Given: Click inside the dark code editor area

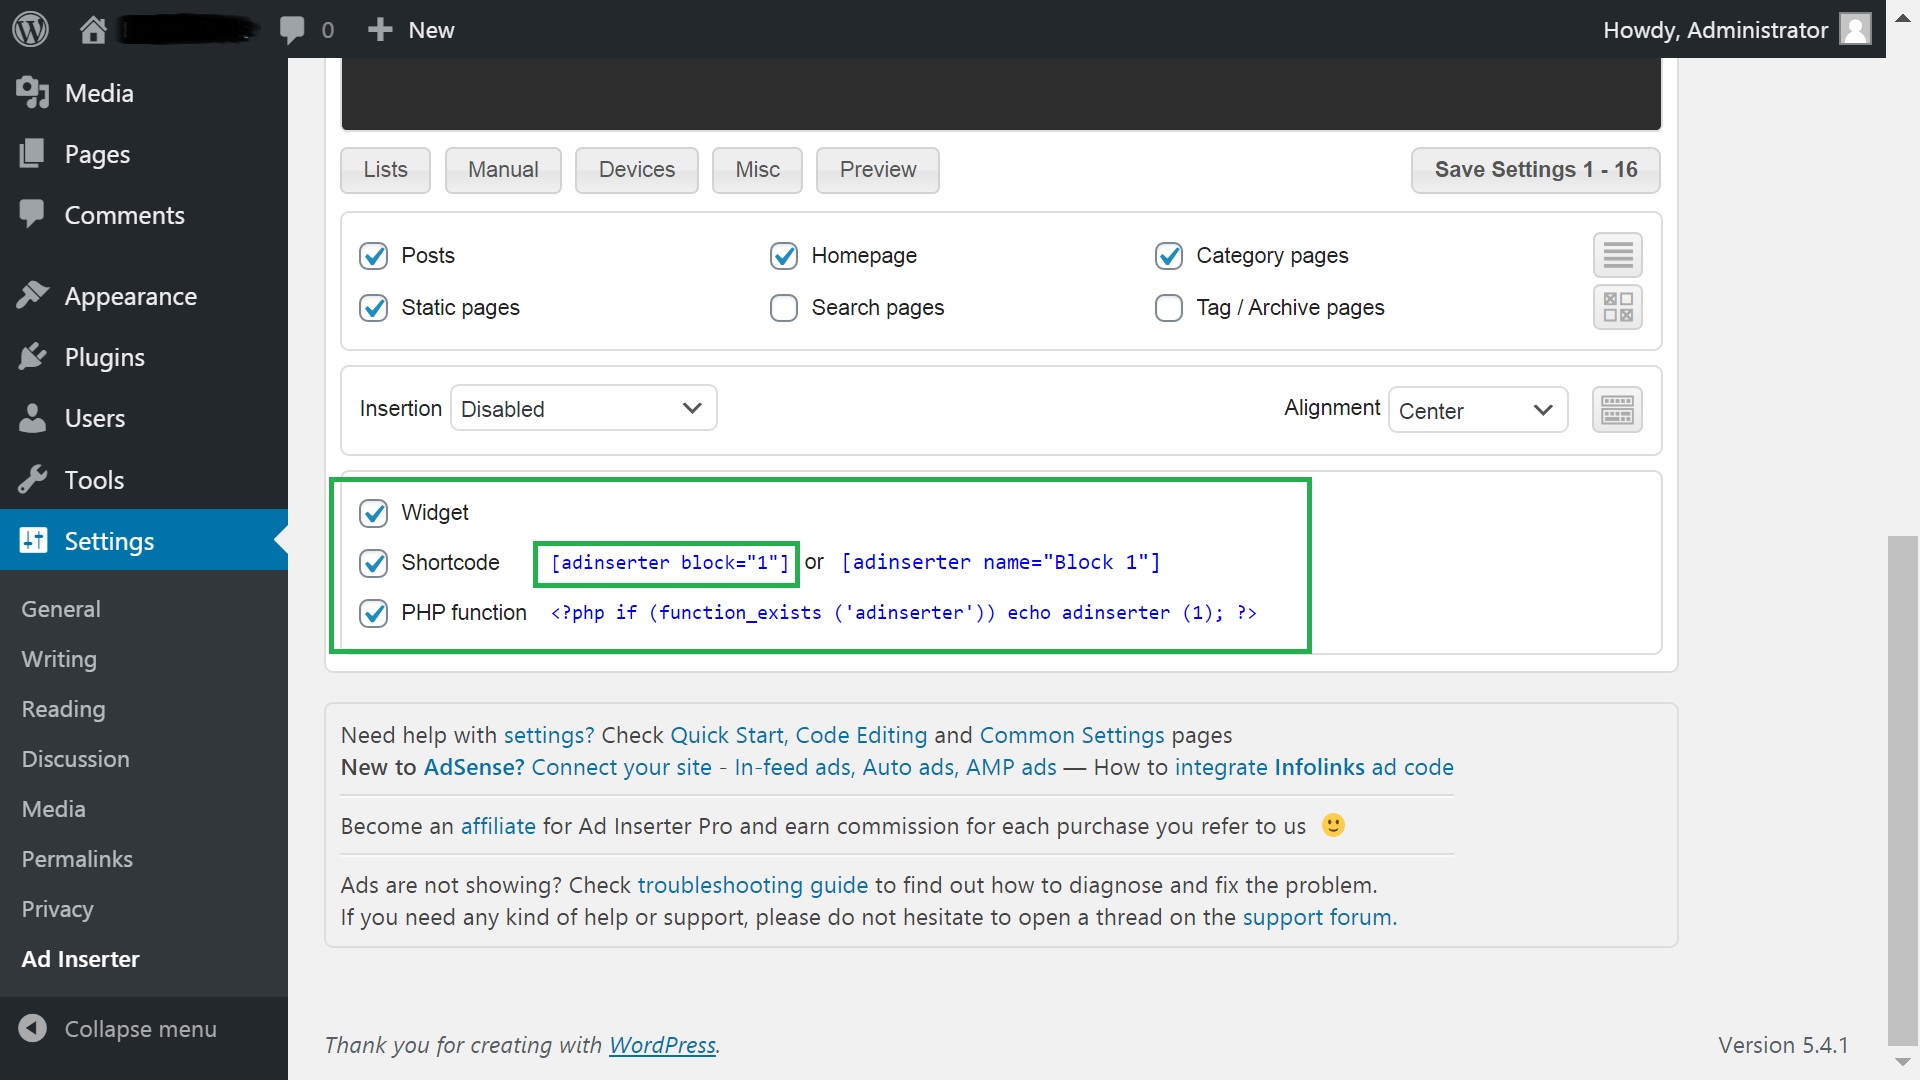Looking at the screenshot, I should [x=1001, y=94].
